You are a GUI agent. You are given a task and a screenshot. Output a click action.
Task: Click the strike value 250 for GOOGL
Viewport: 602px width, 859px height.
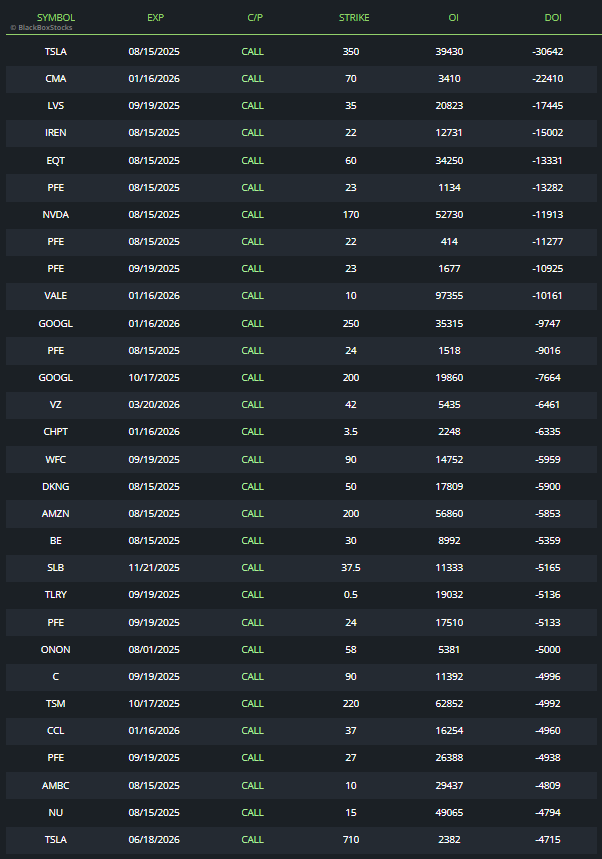(x=351, y=323)
